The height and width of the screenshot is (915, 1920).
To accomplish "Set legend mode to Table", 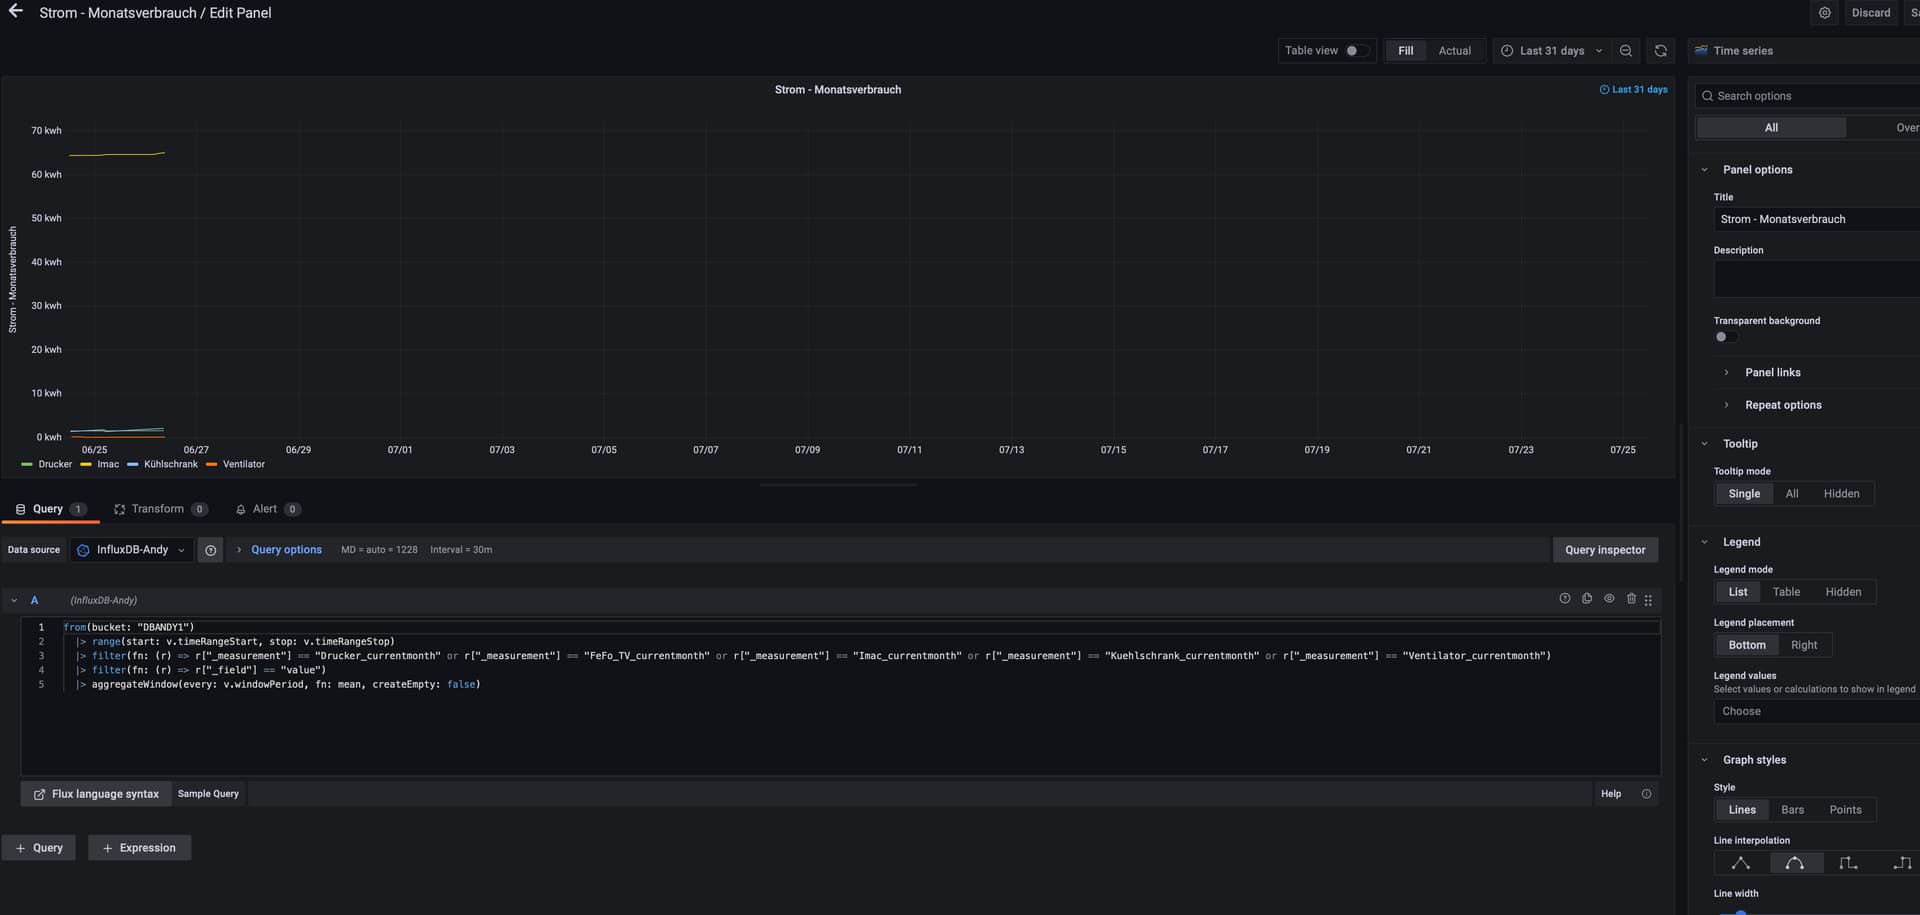I will (1786, 592).
